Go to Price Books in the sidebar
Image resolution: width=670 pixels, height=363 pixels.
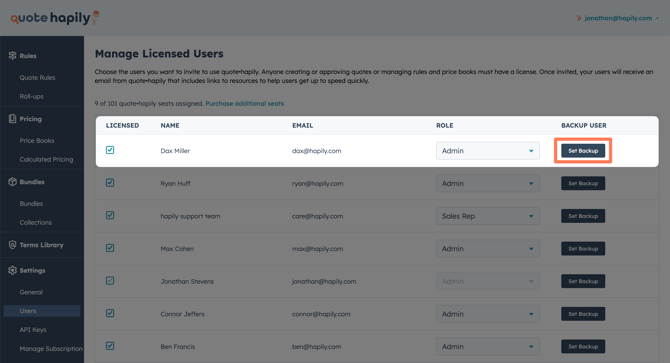37,141
